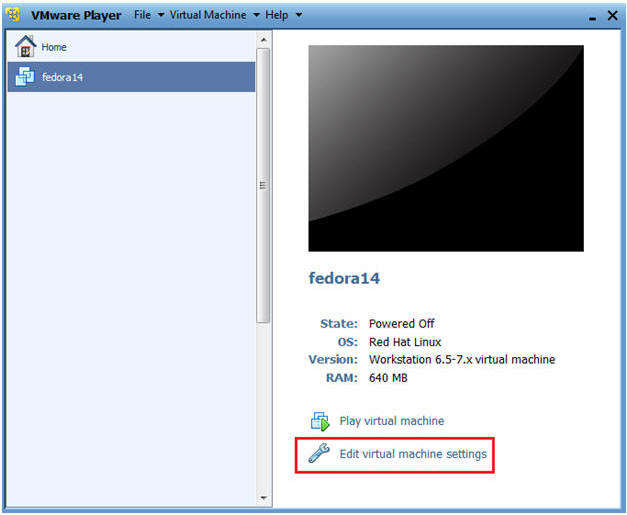Screen dimensions: 627x515
Task: Open the Help menu
Action: 276,15
